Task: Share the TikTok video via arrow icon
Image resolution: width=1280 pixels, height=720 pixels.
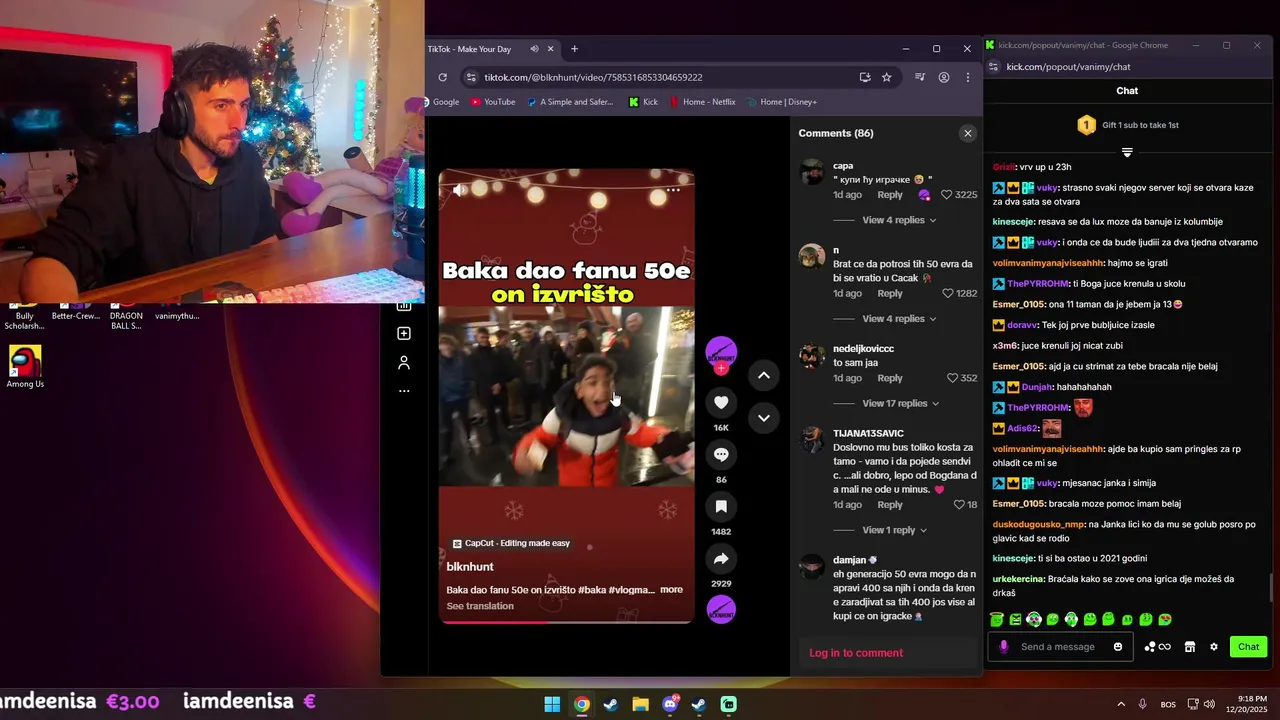Action: click(721, 558)
